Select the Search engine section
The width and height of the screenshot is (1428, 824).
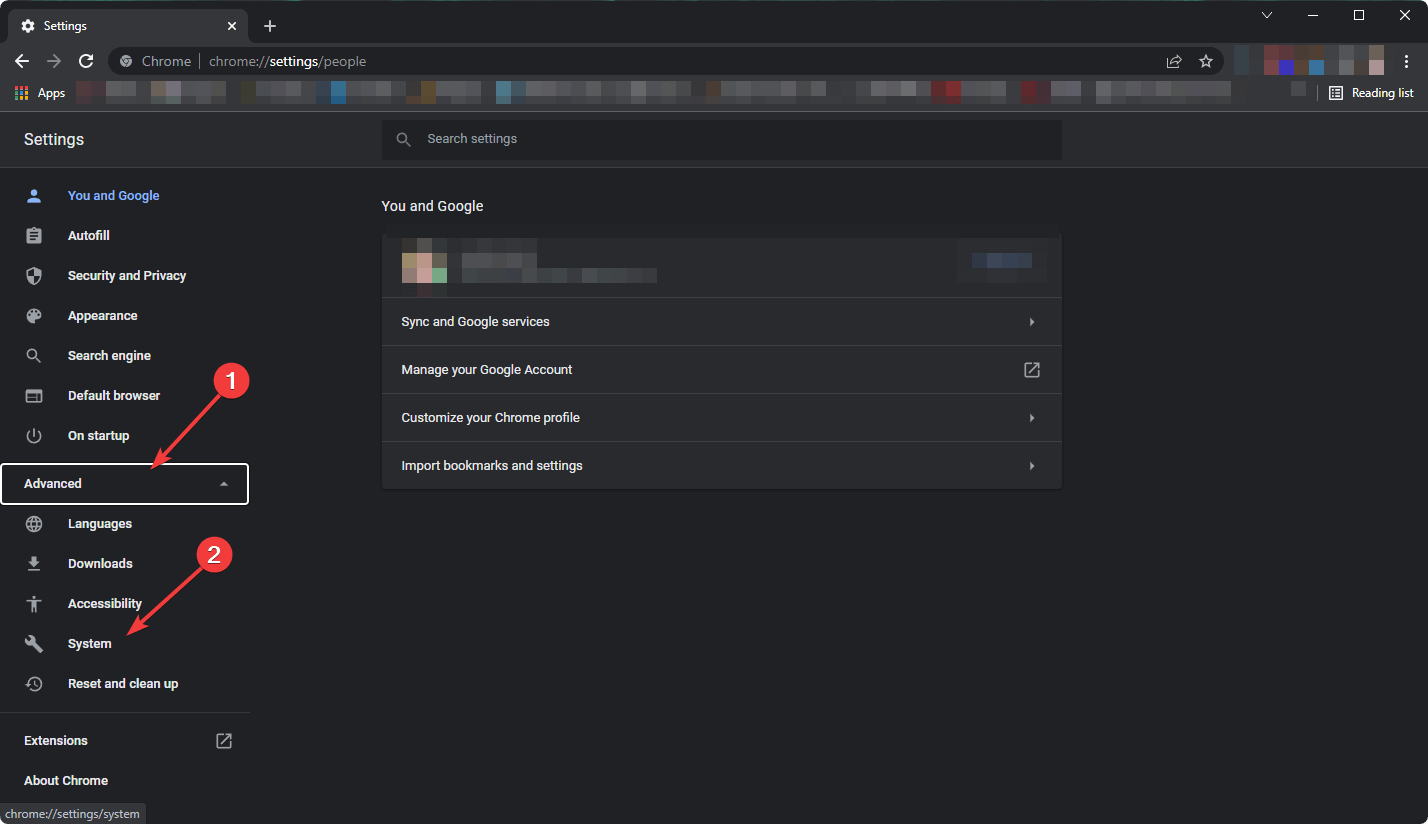click(x=110, y=356)
